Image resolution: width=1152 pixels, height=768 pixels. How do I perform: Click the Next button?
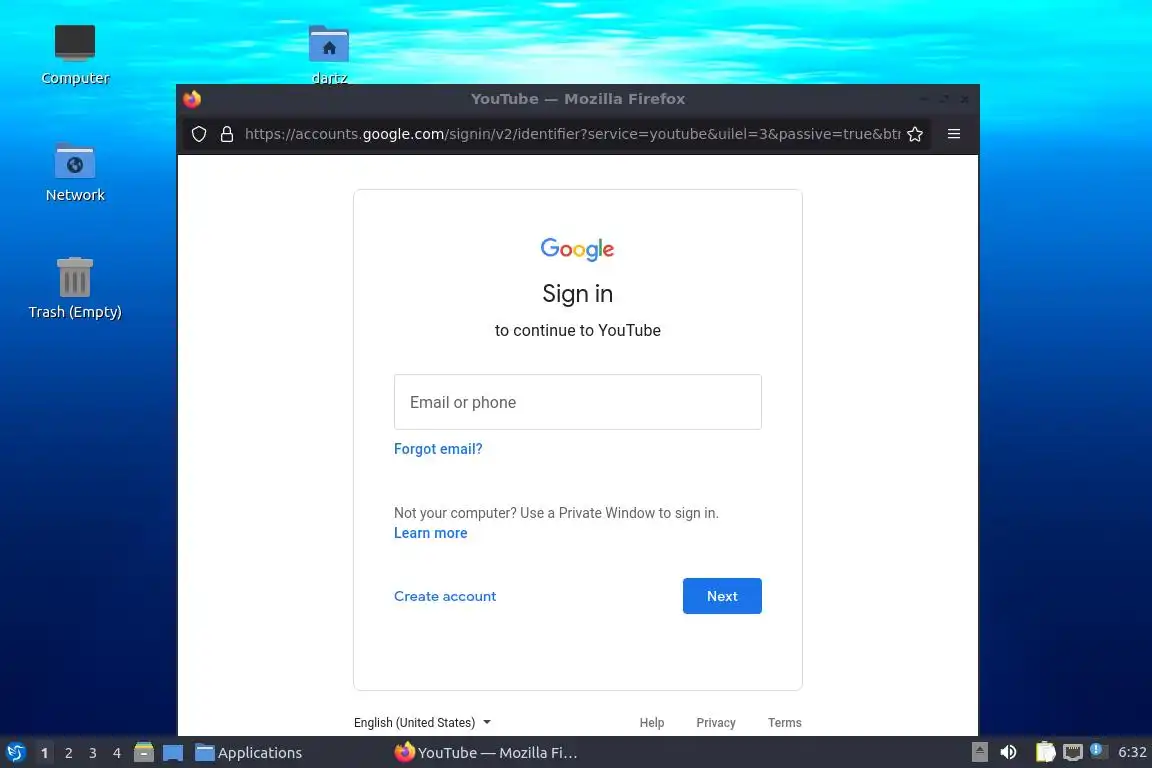(x=722, y=596)
